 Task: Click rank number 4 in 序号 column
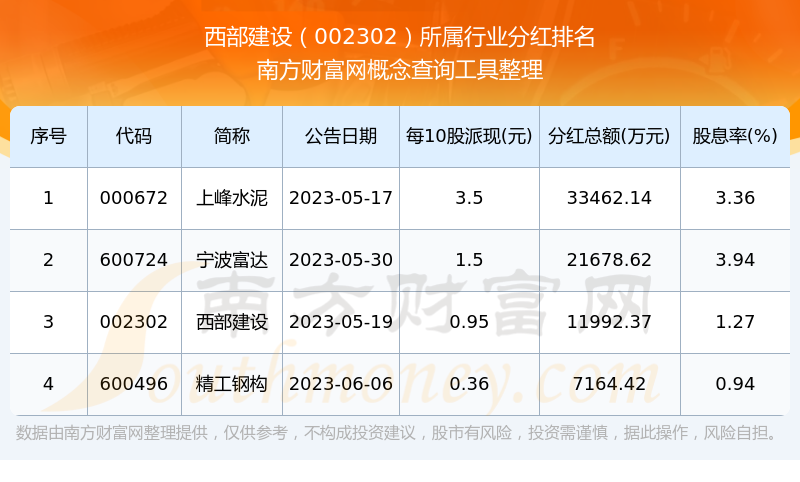(48, 384)
